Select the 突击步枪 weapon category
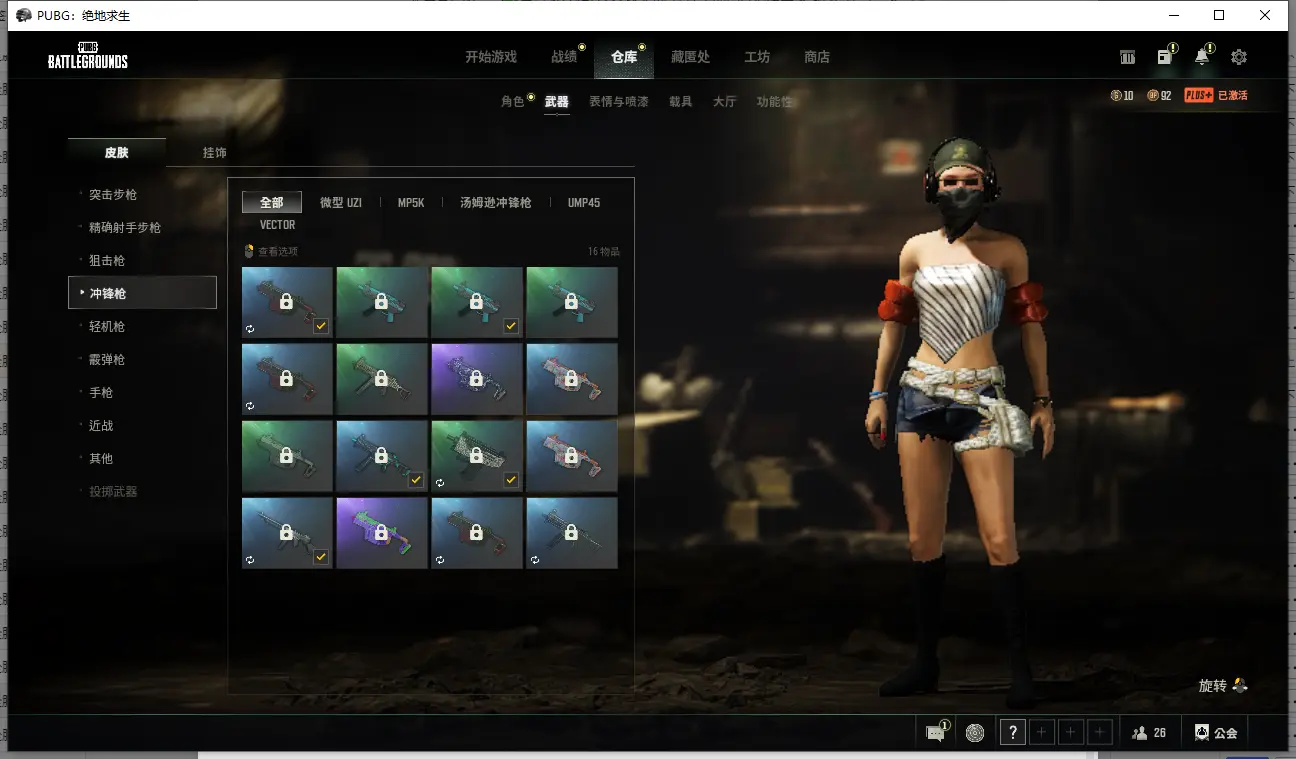 [113, 195]
